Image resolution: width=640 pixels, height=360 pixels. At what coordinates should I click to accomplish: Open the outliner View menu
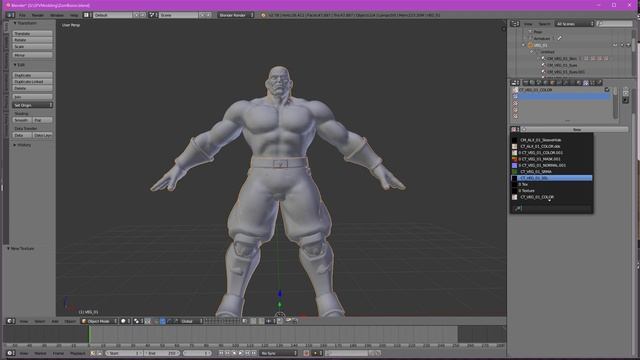[528, 24]
